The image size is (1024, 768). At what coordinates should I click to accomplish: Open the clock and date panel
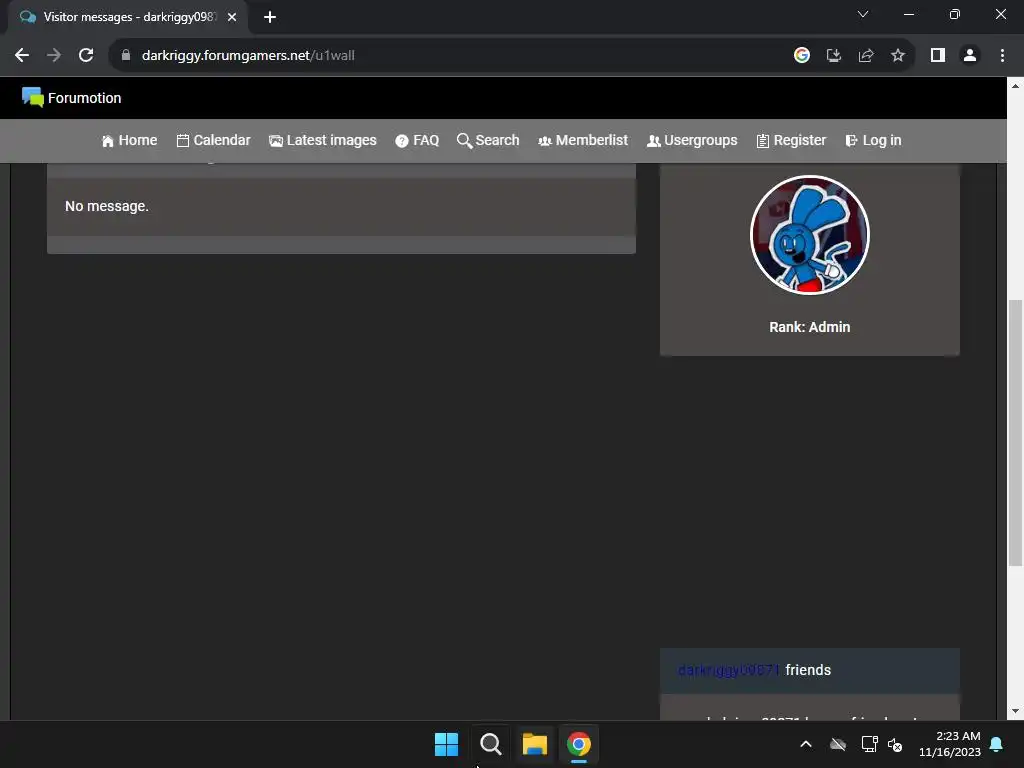[x=950, y=744]
